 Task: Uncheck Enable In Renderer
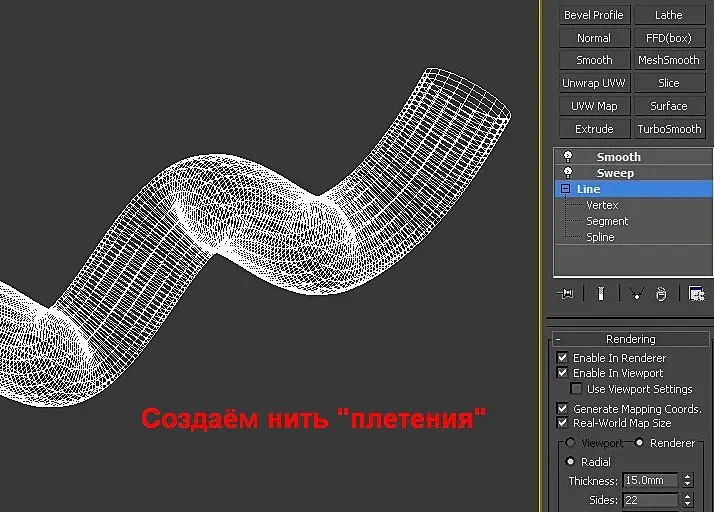point(562,357)
